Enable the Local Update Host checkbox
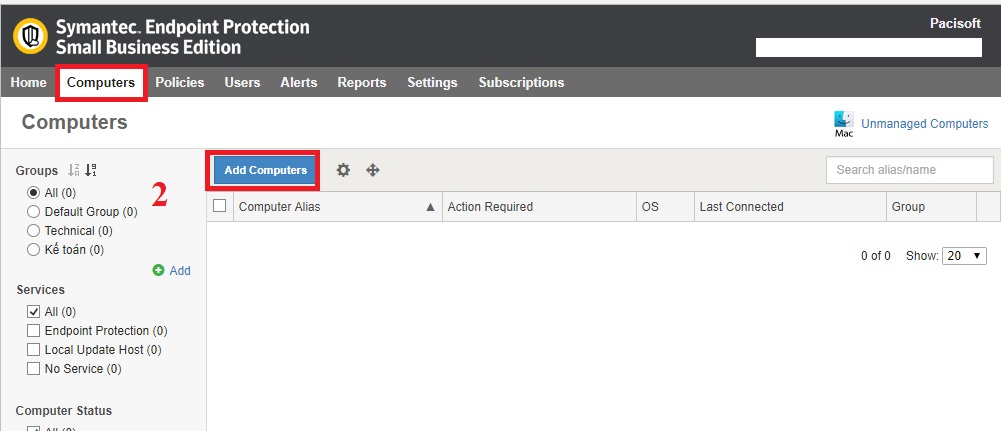 click(33, 350)
